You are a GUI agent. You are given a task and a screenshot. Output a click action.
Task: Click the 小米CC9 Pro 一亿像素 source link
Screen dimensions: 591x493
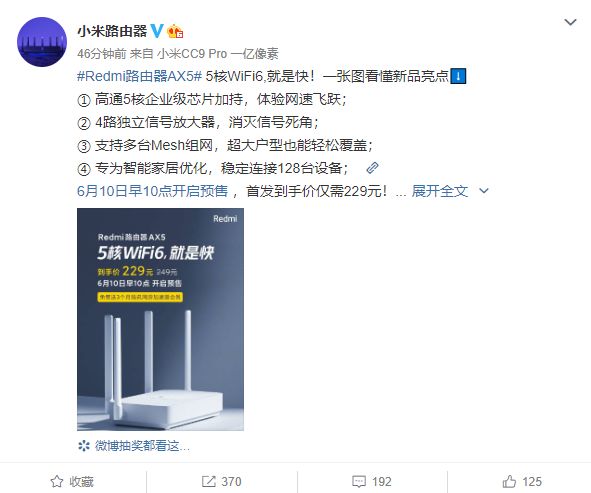pyautogui.click(x=218, y=54)
